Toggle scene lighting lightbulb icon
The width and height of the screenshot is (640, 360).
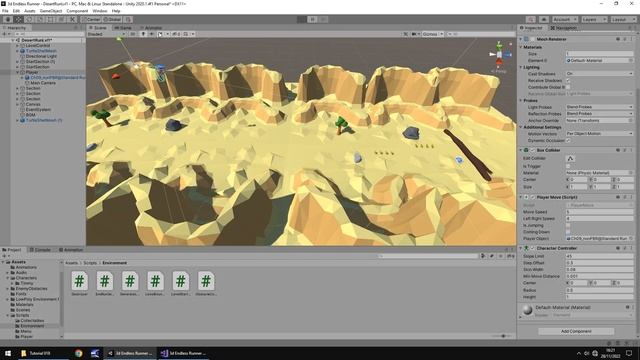tap(143, 34)
